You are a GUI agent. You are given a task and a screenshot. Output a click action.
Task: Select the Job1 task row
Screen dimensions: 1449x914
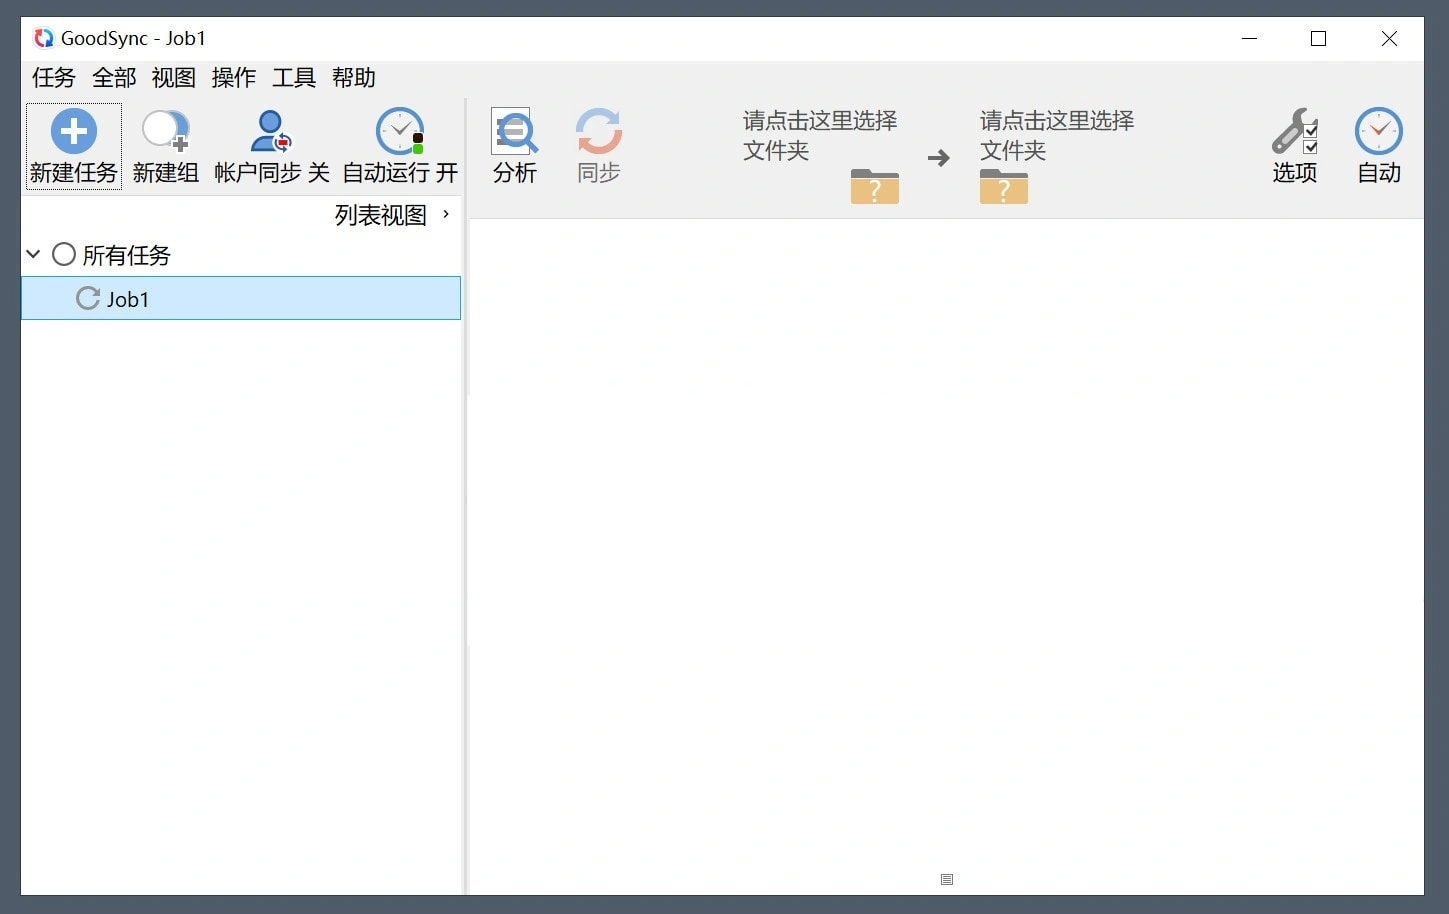coord(241,298)
